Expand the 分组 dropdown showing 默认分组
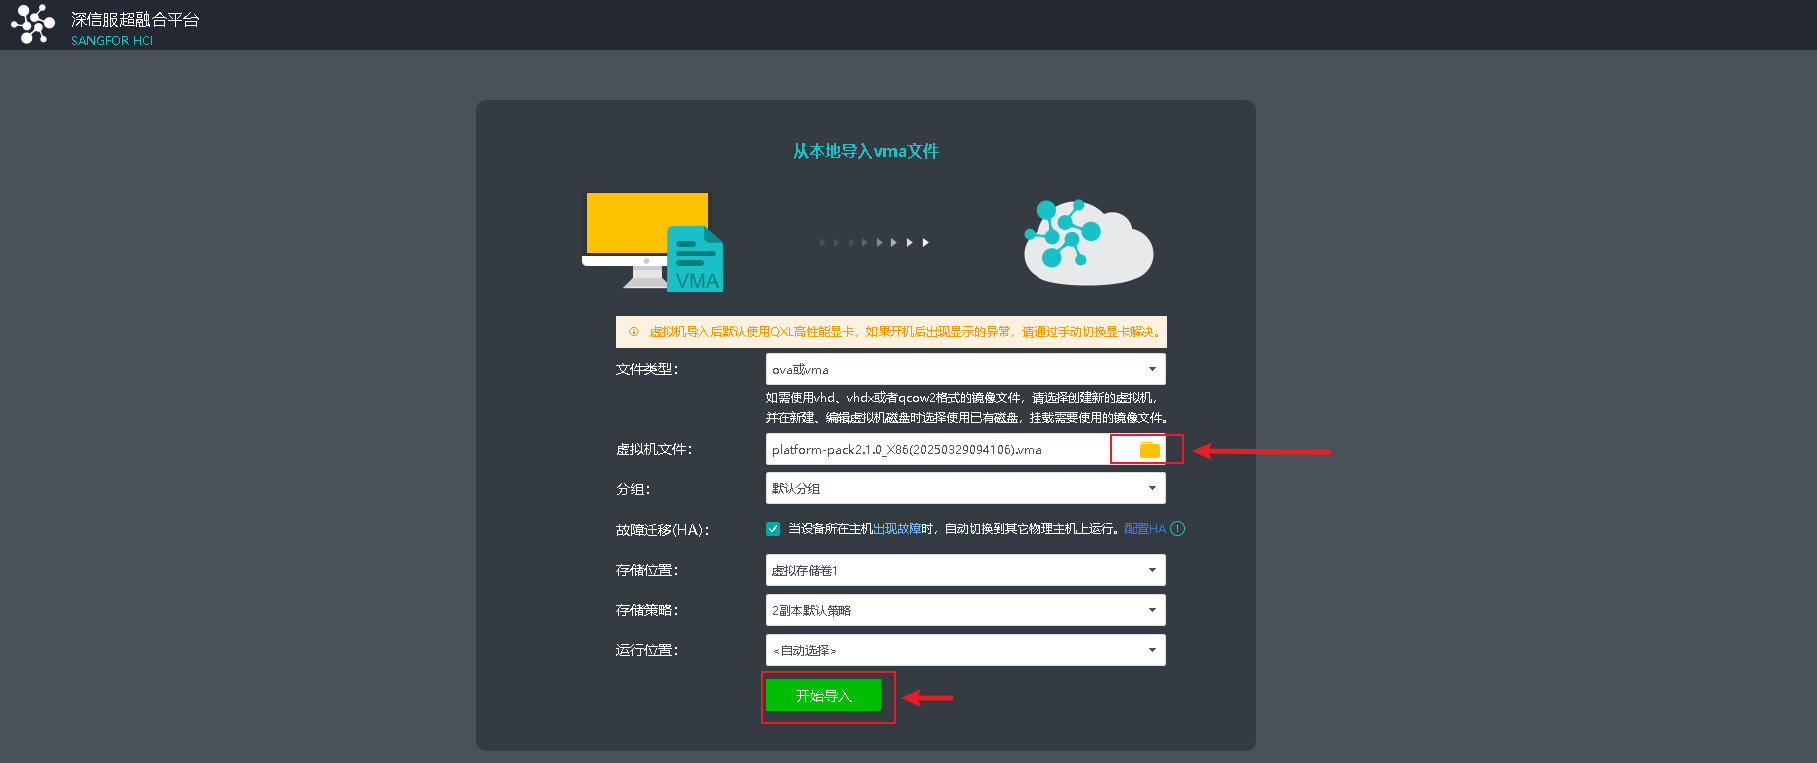The height and width of the screenshot is (763, 1817). [965, 489]
